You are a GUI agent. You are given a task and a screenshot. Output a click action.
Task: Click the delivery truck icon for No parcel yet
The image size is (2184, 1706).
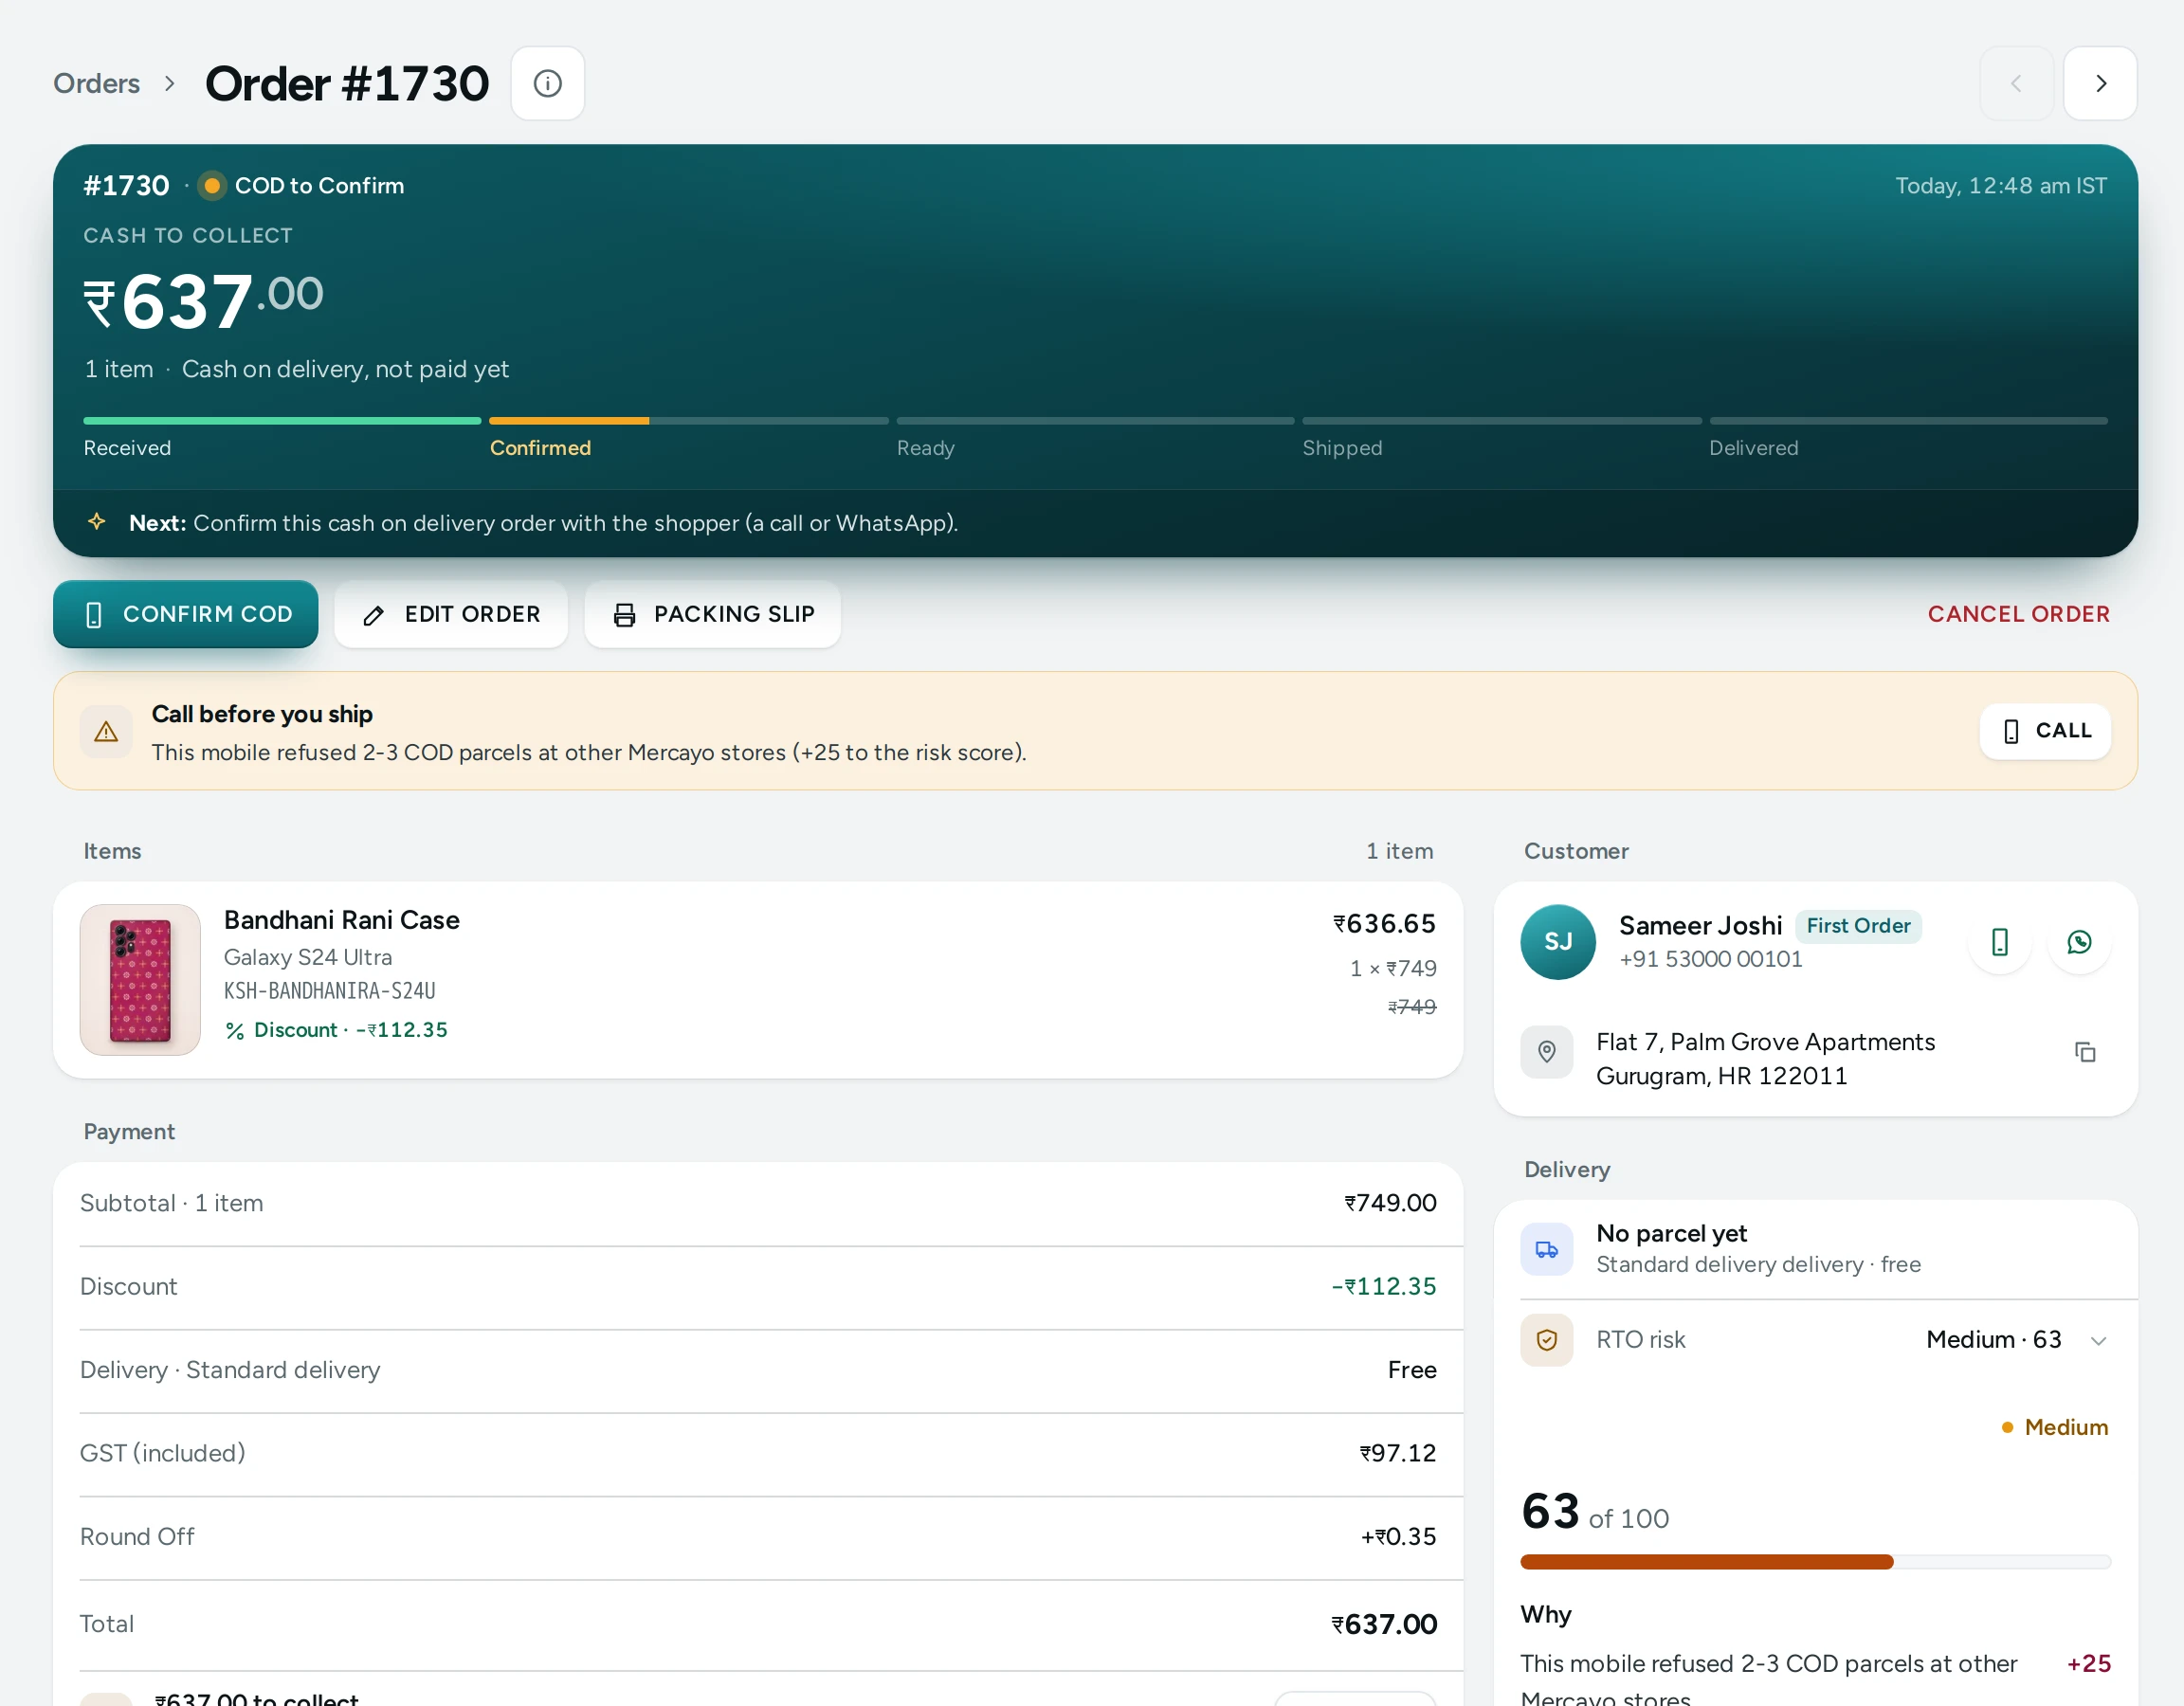click(x=1546, y=1249)
